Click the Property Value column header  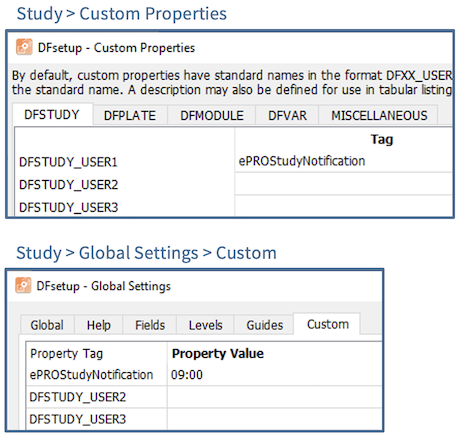tap(218, 354)
